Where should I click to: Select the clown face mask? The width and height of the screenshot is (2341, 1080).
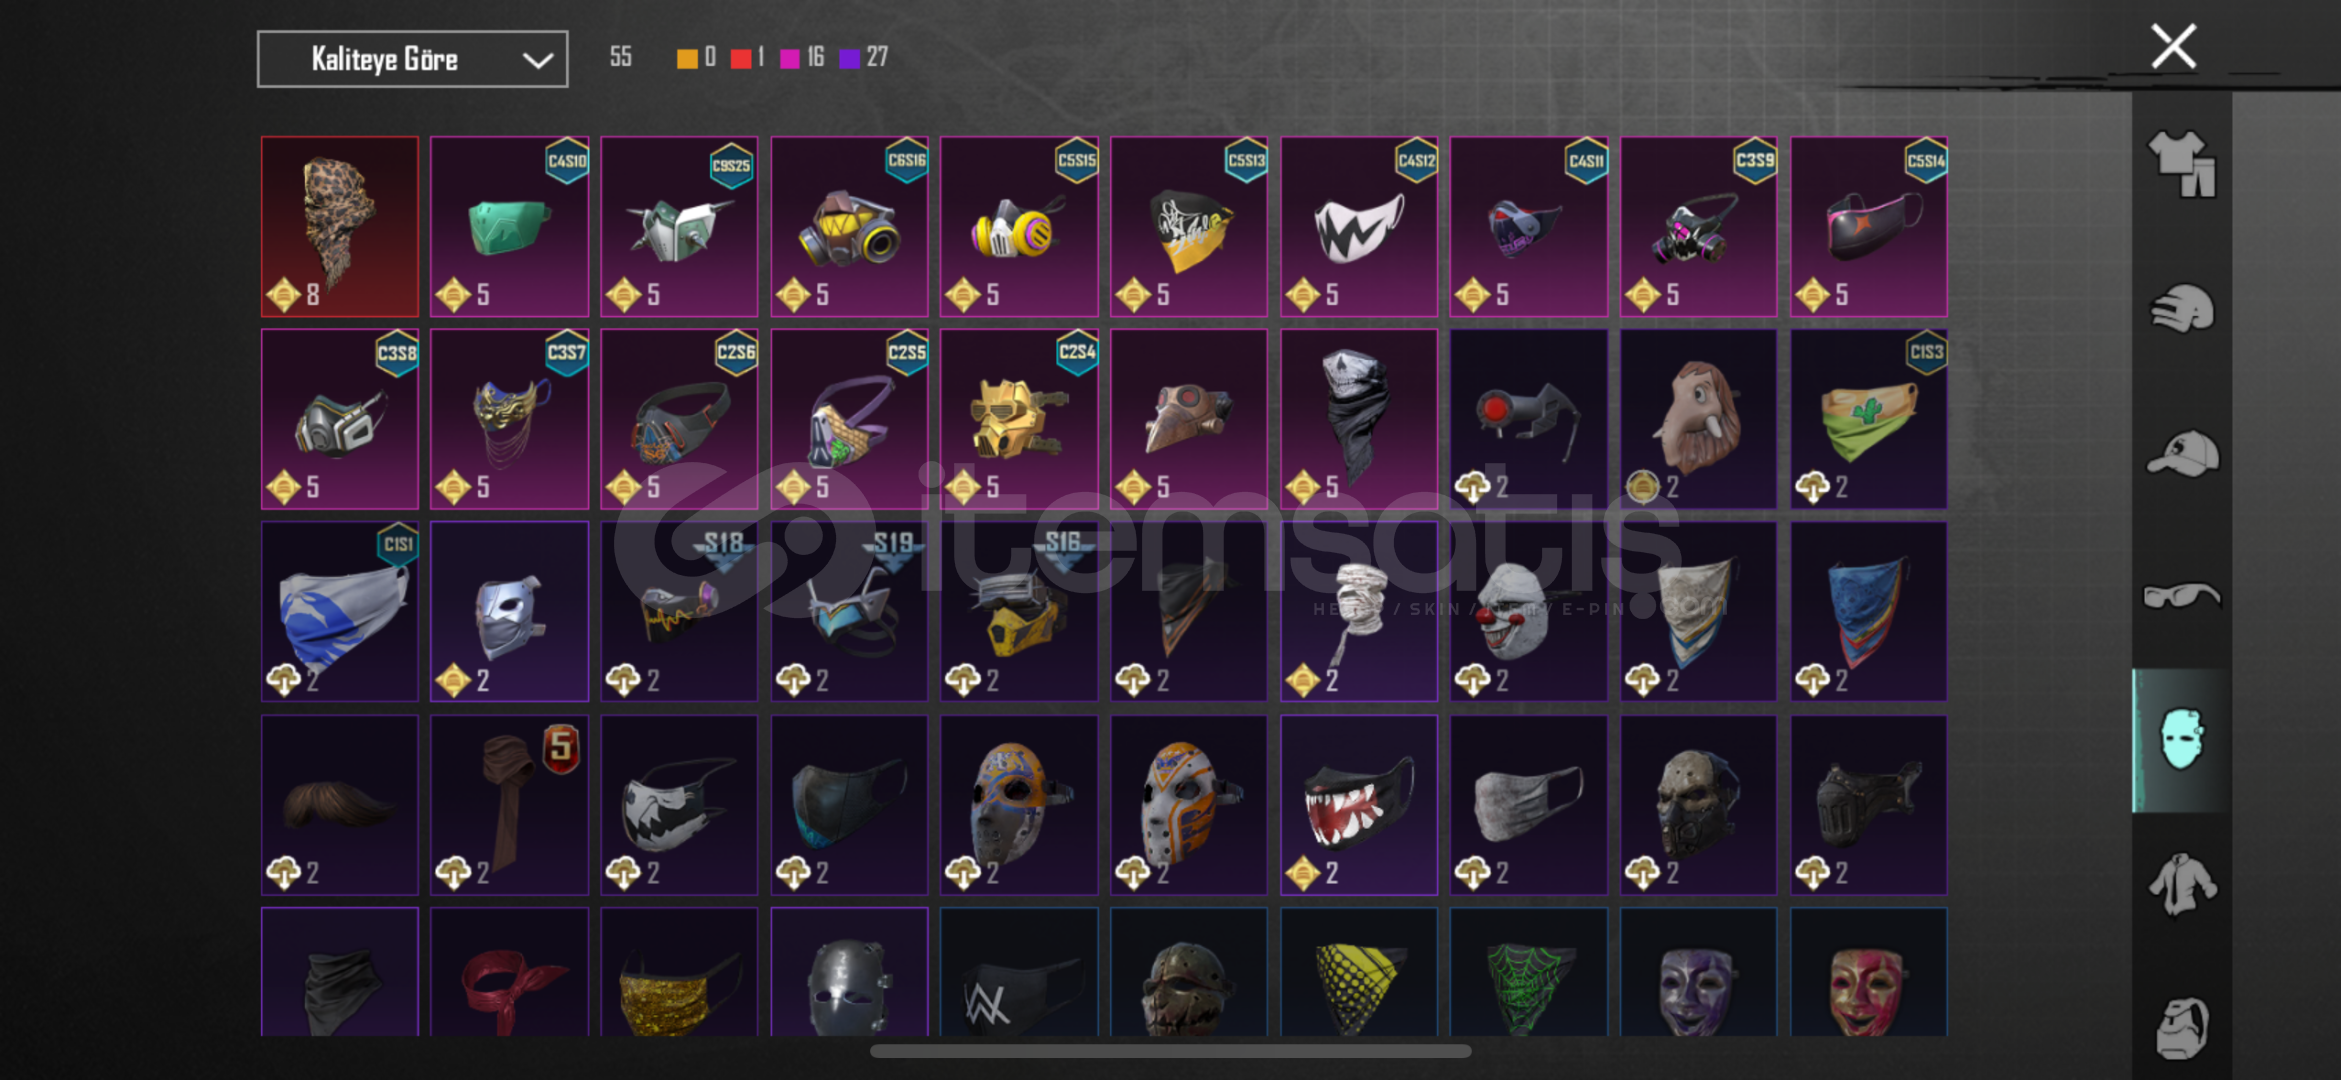(1529, 611)
